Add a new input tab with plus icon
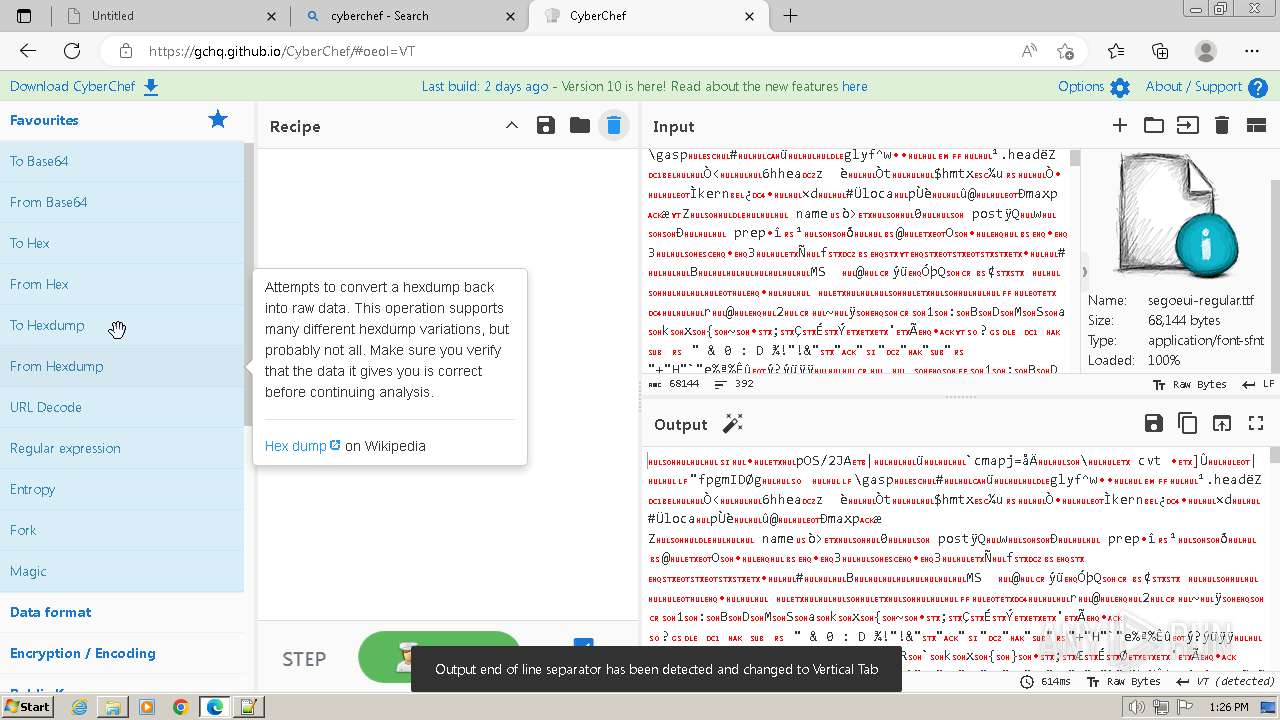The width and height of the screenshot is (1280, 720). pos(1120,125)
